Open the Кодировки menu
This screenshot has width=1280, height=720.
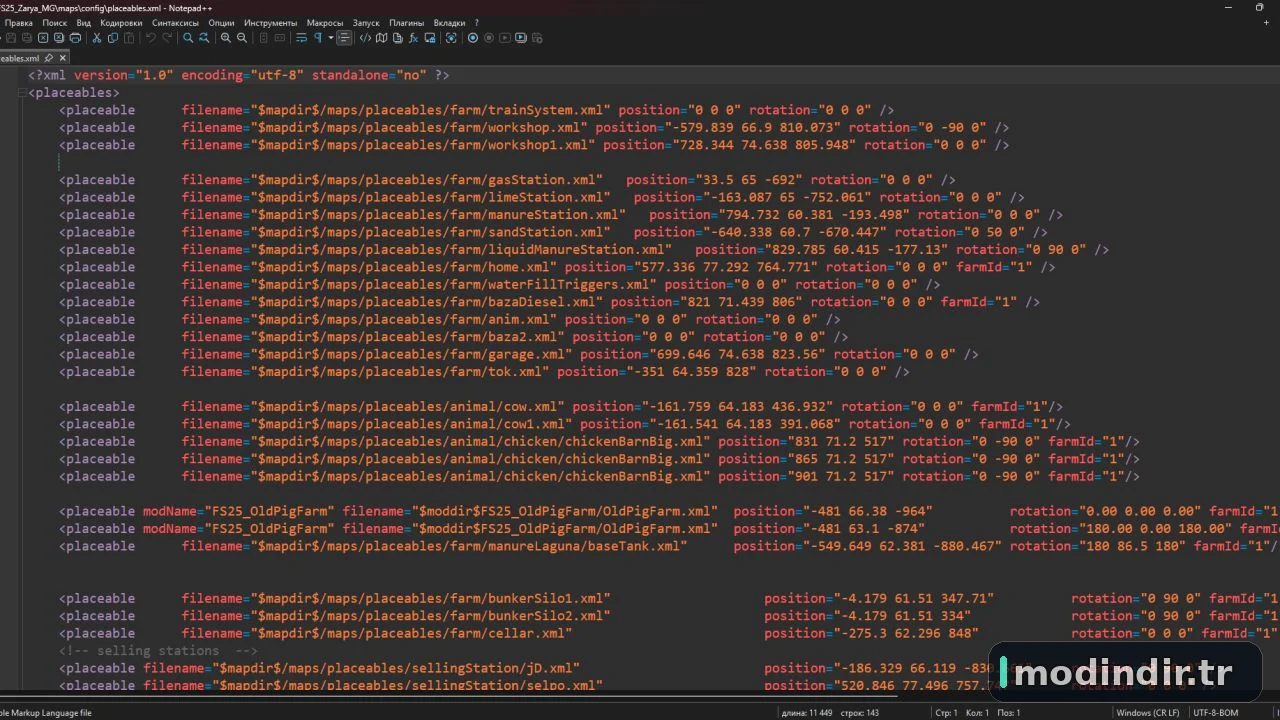121,22
